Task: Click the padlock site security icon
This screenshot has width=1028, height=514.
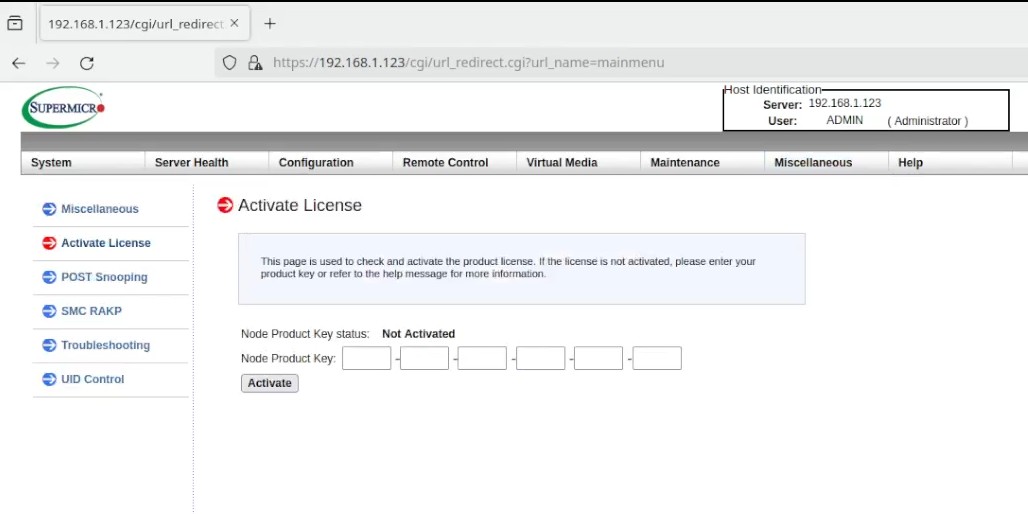Action: [255, 63]
